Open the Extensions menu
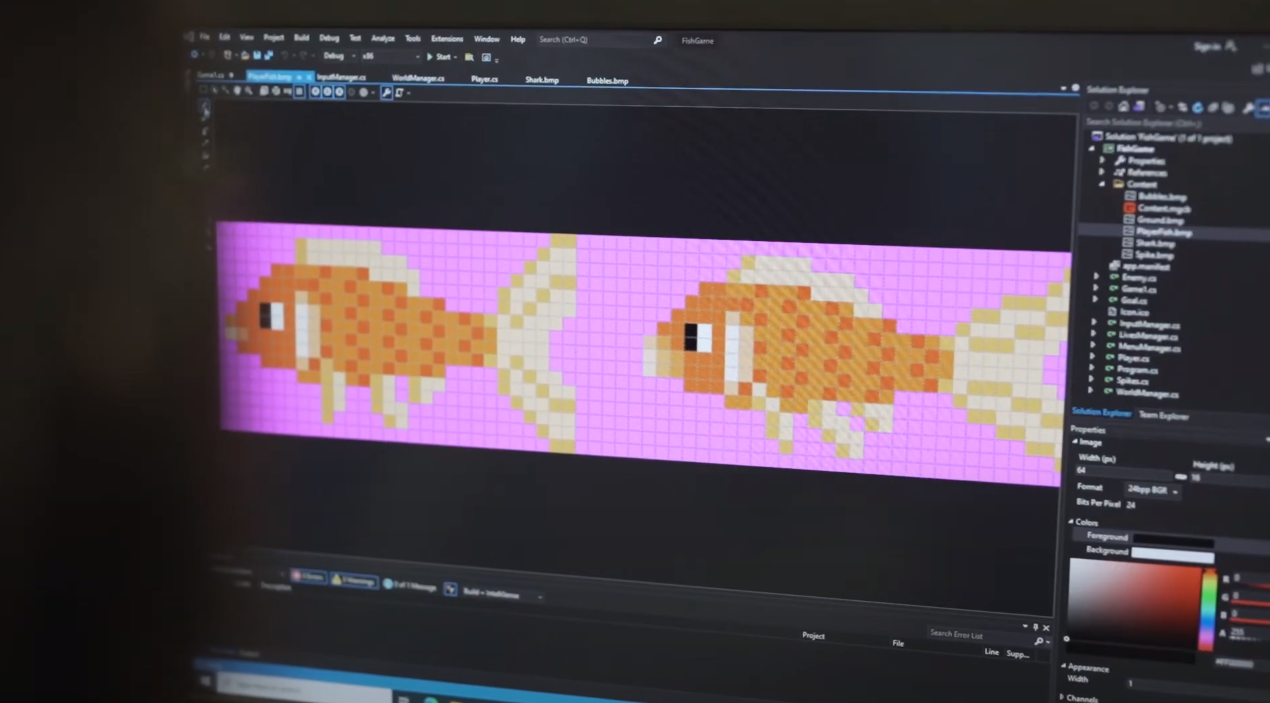The height and width of the screenshot is (703, 1270). 447,39
